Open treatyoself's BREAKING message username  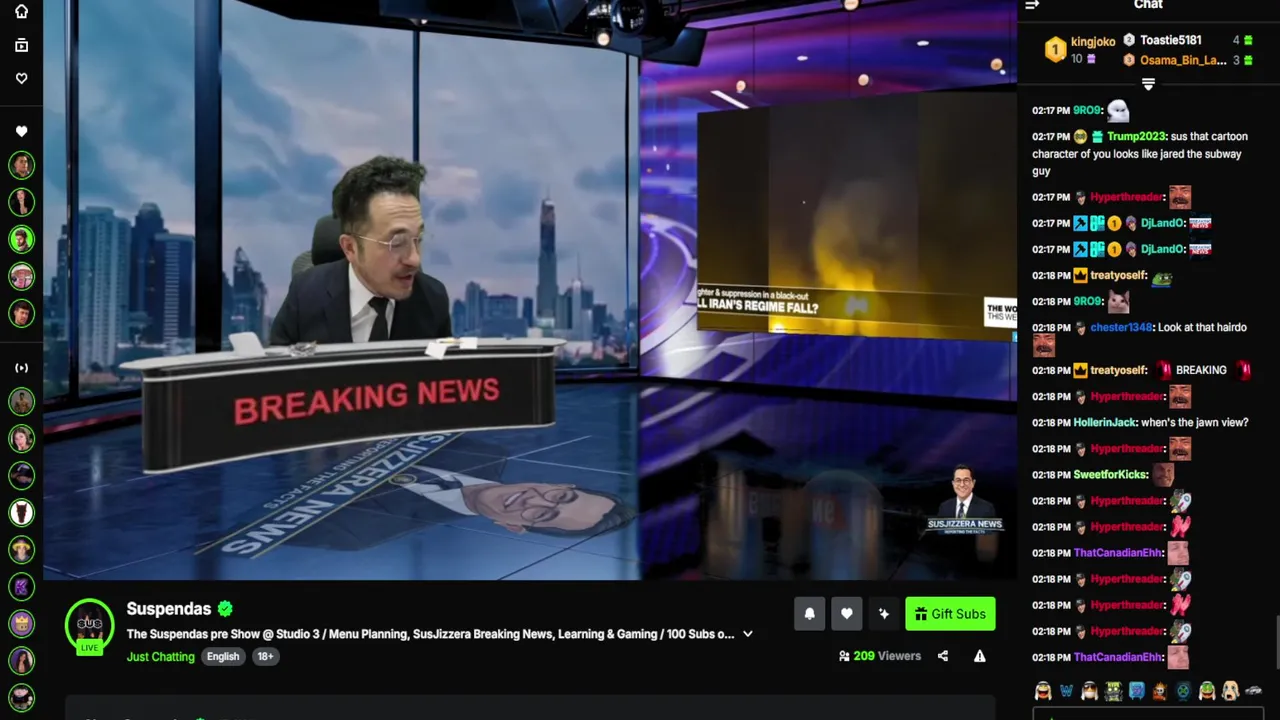click(x=1118, y=370)
